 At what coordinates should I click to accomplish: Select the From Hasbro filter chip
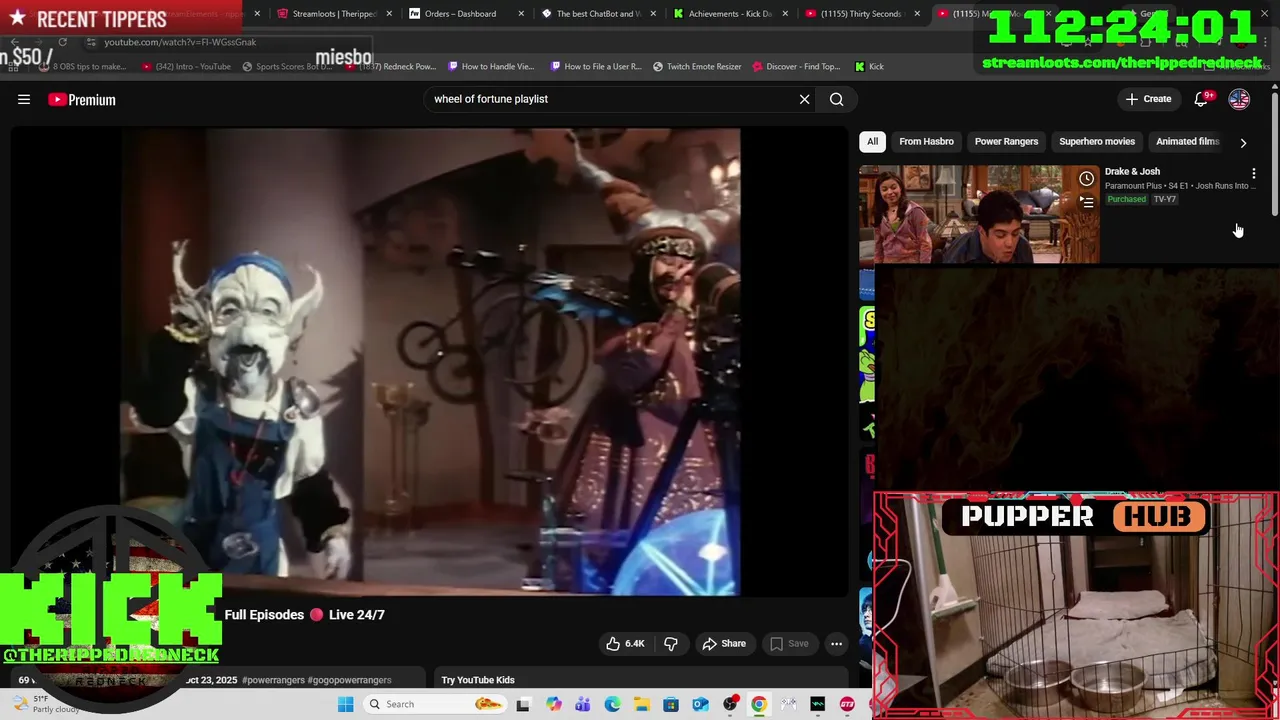(x=926, y=141)
